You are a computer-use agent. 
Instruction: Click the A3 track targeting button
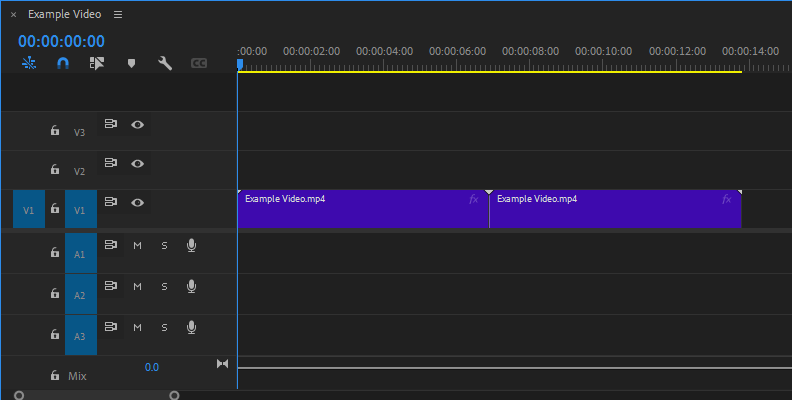(80, 336)
